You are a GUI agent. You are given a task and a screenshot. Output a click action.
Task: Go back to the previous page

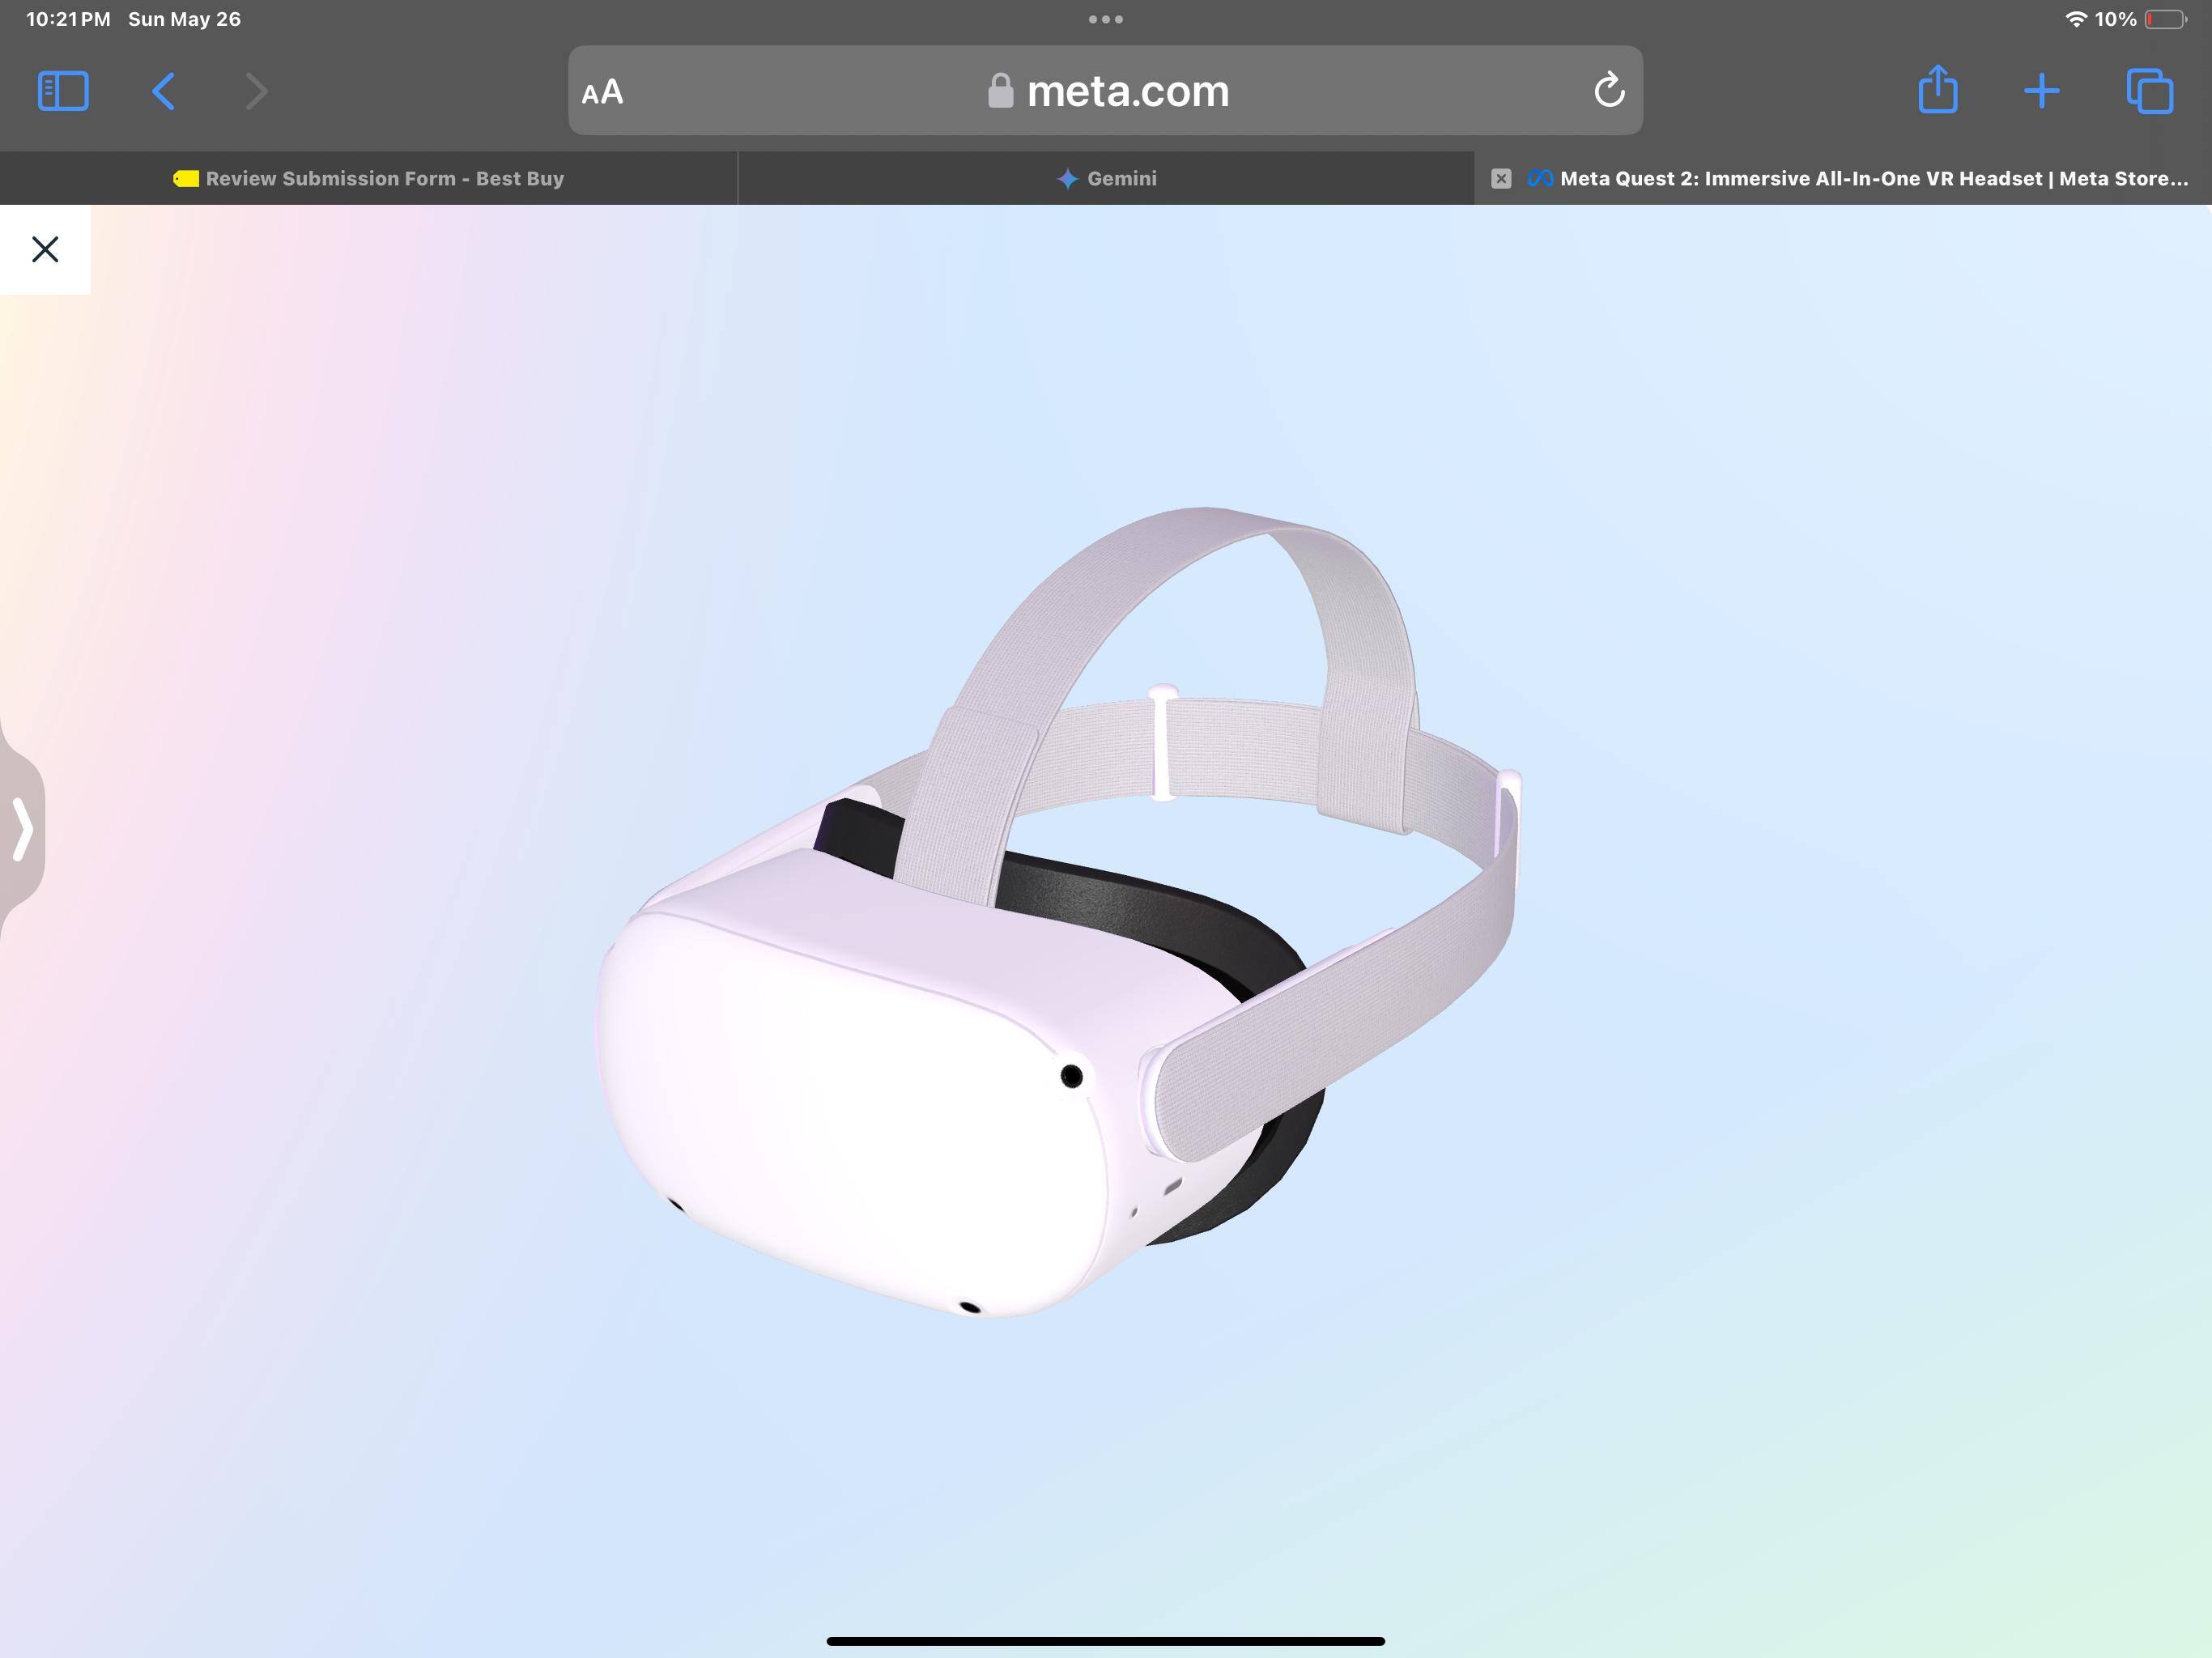tap(164, 91)
